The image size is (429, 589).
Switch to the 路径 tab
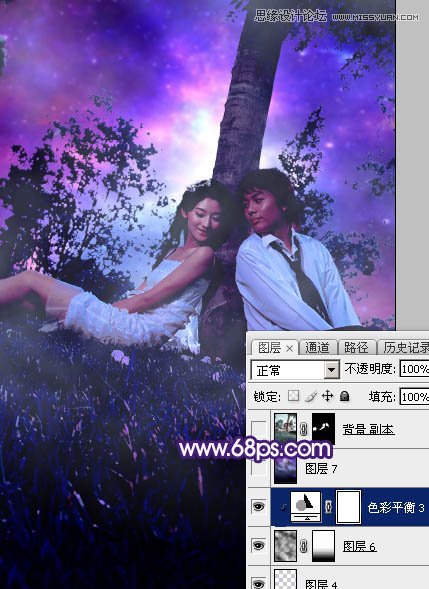pyautogui.click(x=356, y=348)
